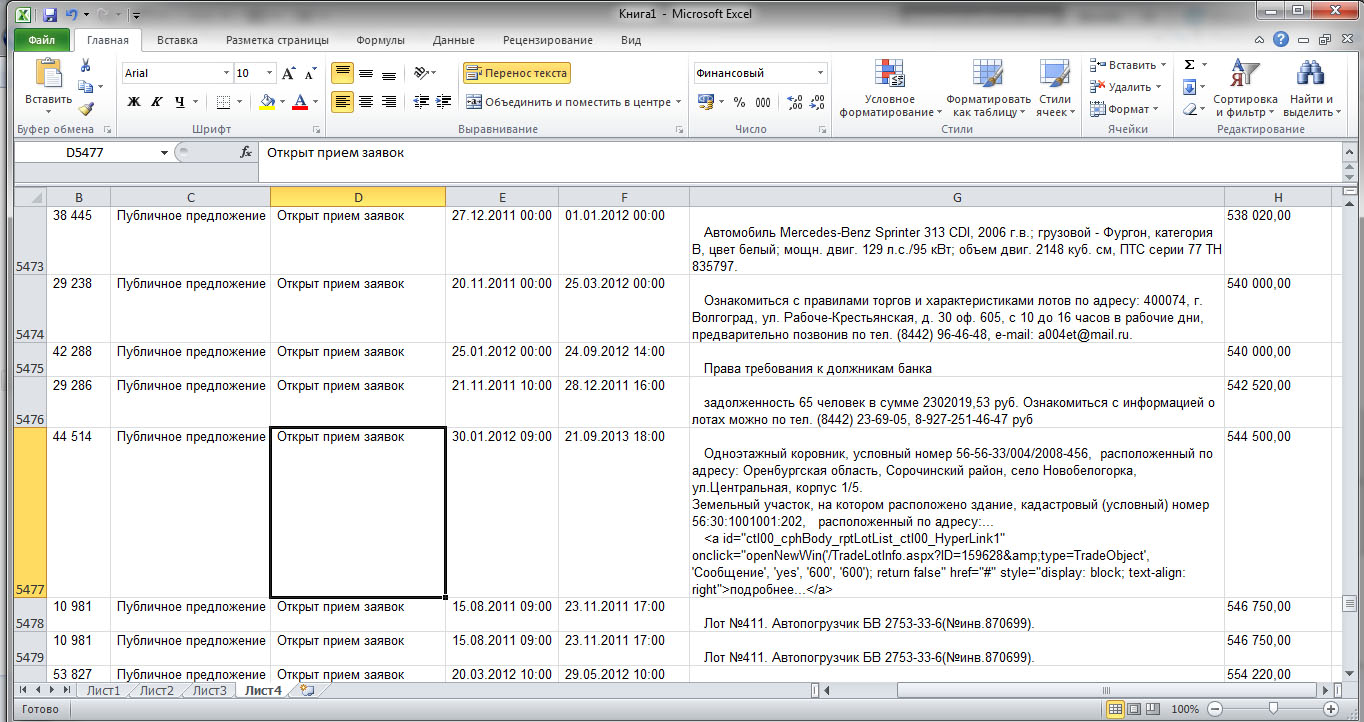Toggle bold Ж formatting
The width and height of the screenshot is (1364, 722).
134,102
